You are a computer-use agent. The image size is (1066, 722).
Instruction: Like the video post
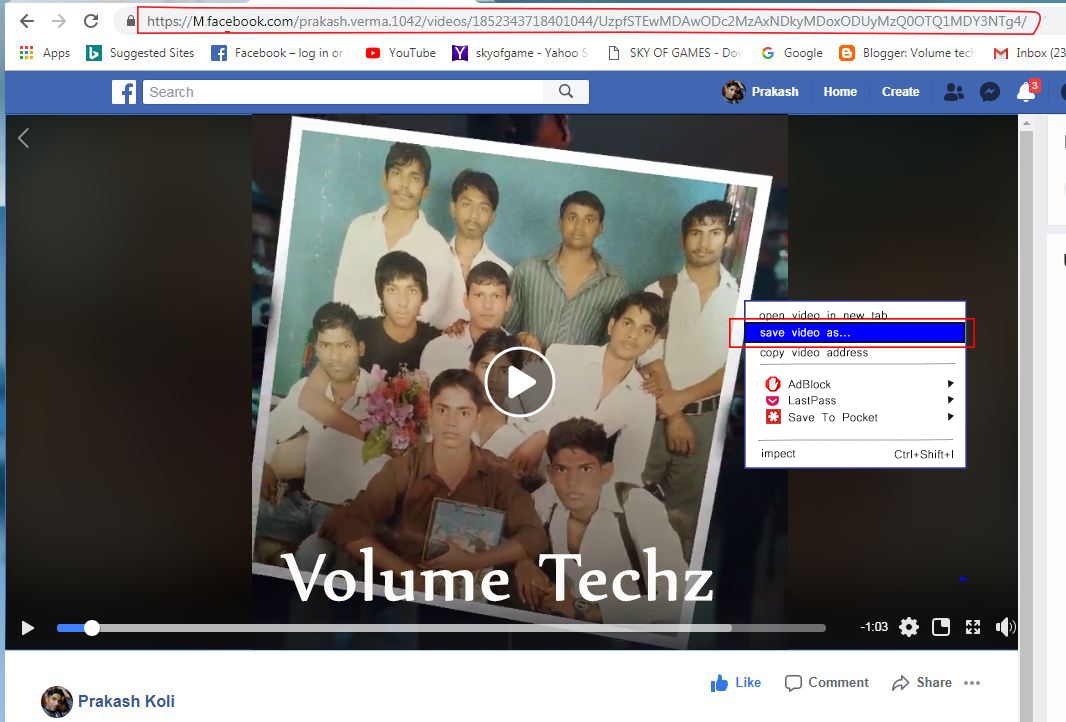(x=736, y=682)
